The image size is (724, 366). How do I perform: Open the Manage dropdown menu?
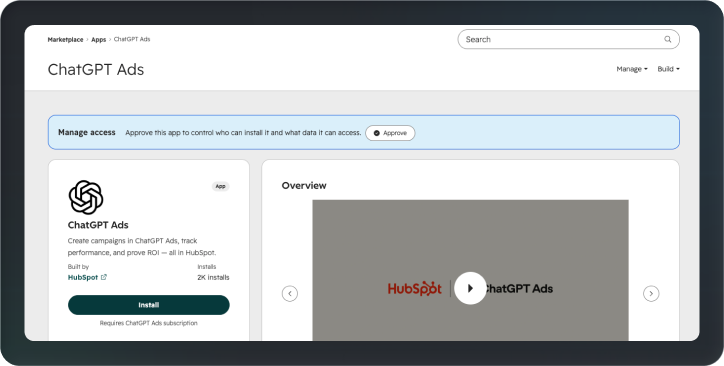[x=632, y=69]
